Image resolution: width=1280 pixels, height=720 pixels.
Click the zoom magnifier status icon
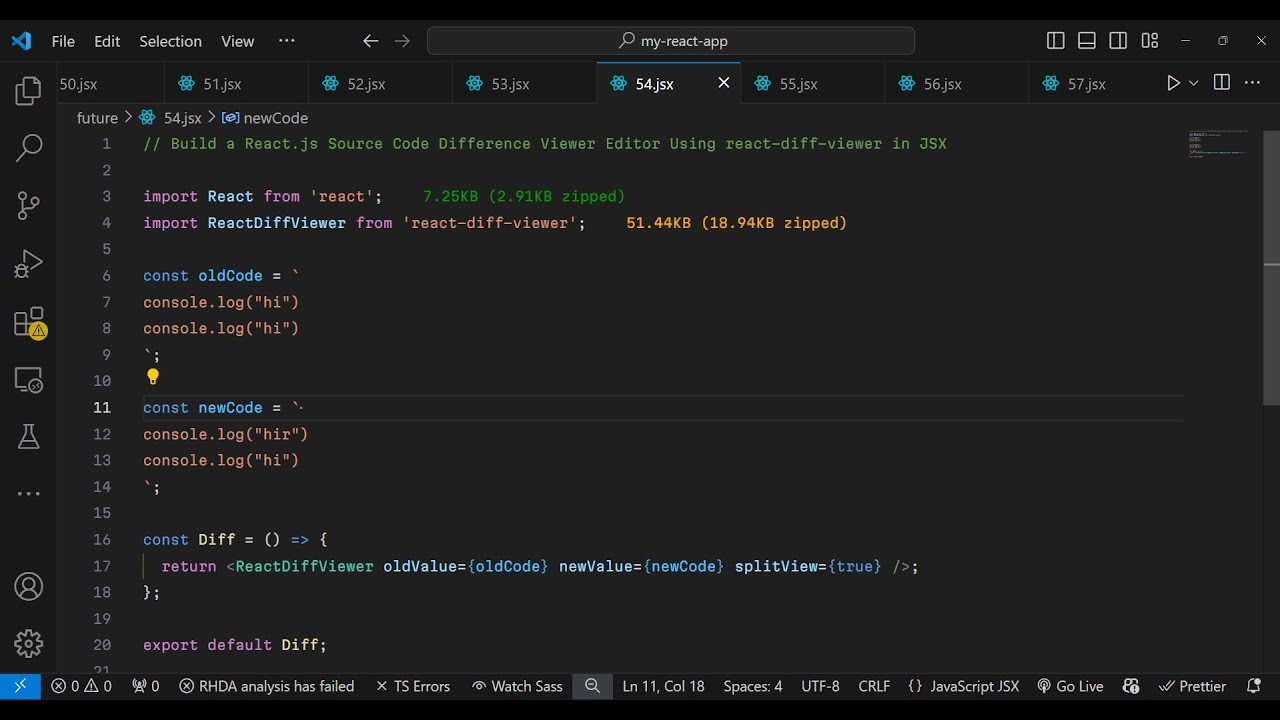(x=592, y=686)
